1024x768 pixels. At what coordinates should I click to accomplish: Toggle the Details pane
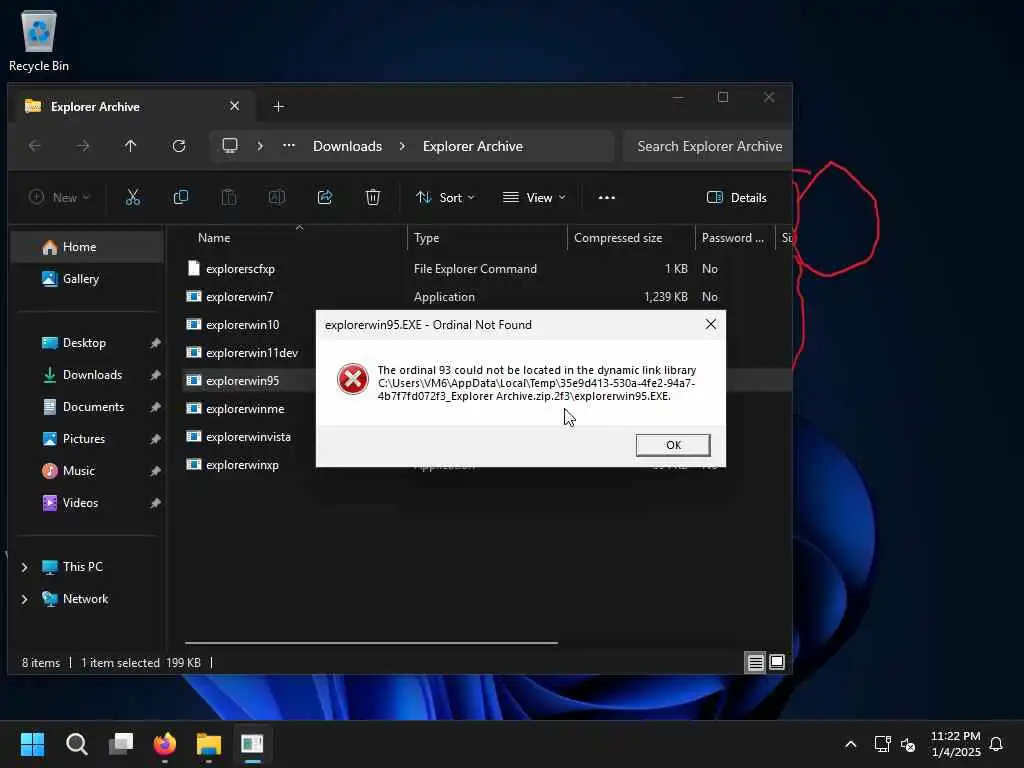pyautogui.click(x=737, y=197)
